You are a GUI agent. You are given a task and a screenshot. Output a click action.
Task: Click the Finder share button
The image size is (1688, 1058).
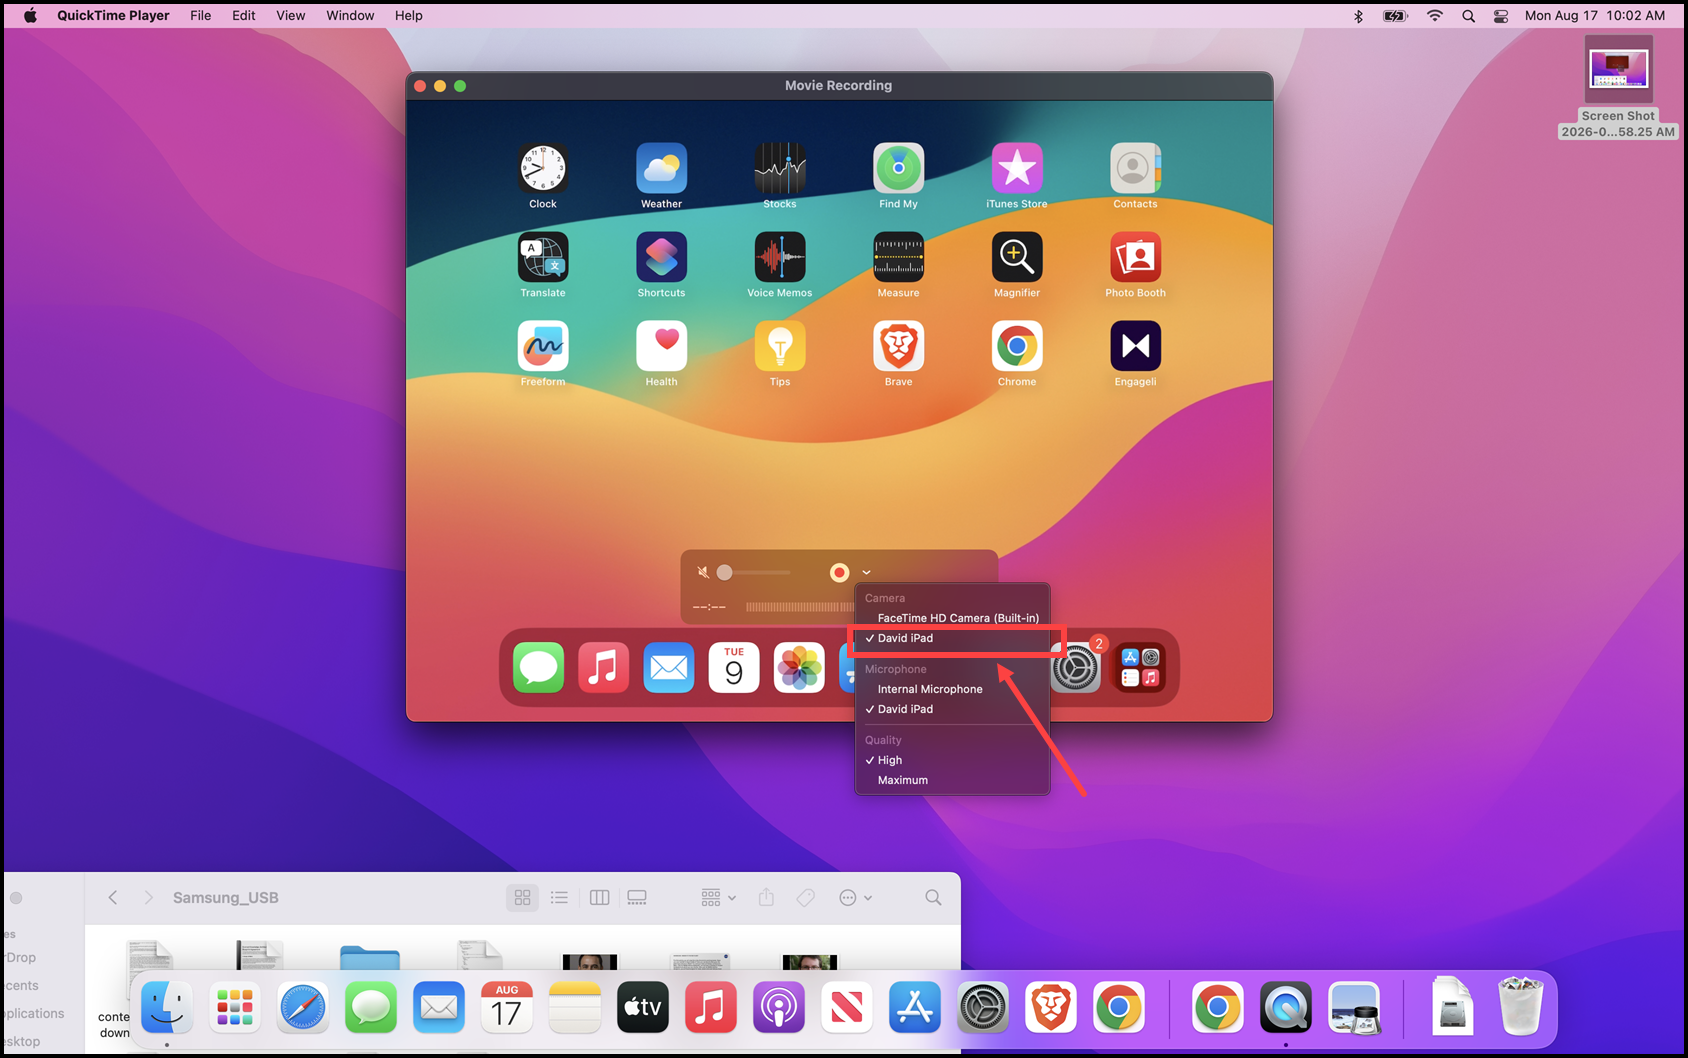click(766, 897)
